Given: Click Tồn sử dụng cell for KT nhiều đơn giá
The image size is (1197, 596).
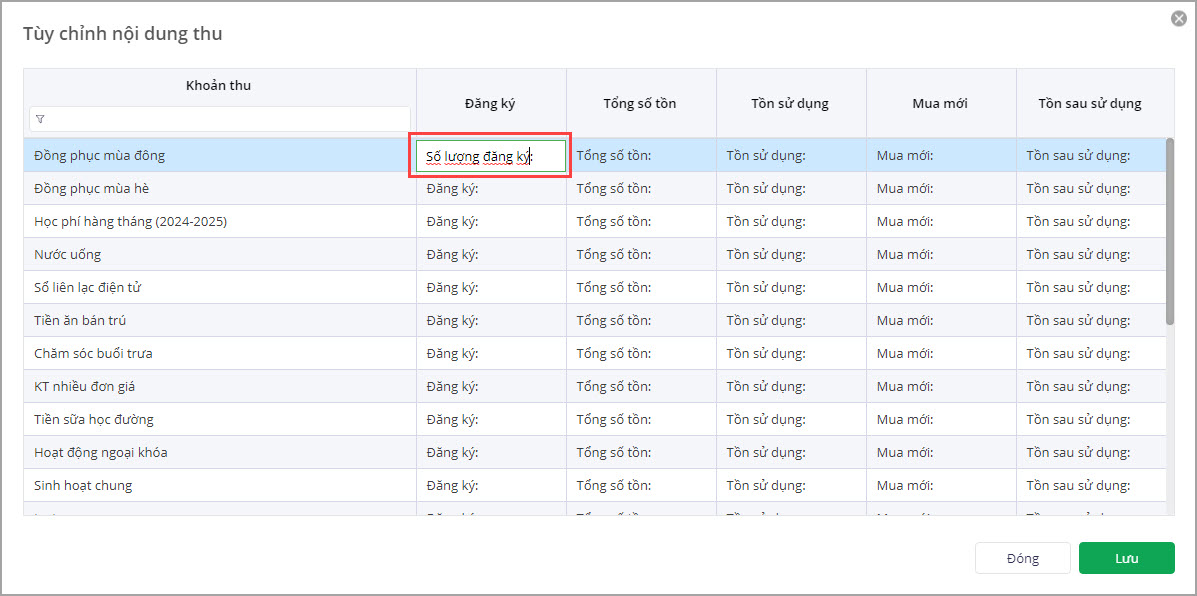Looking at the screenshot, I should [x=791, y=387].
